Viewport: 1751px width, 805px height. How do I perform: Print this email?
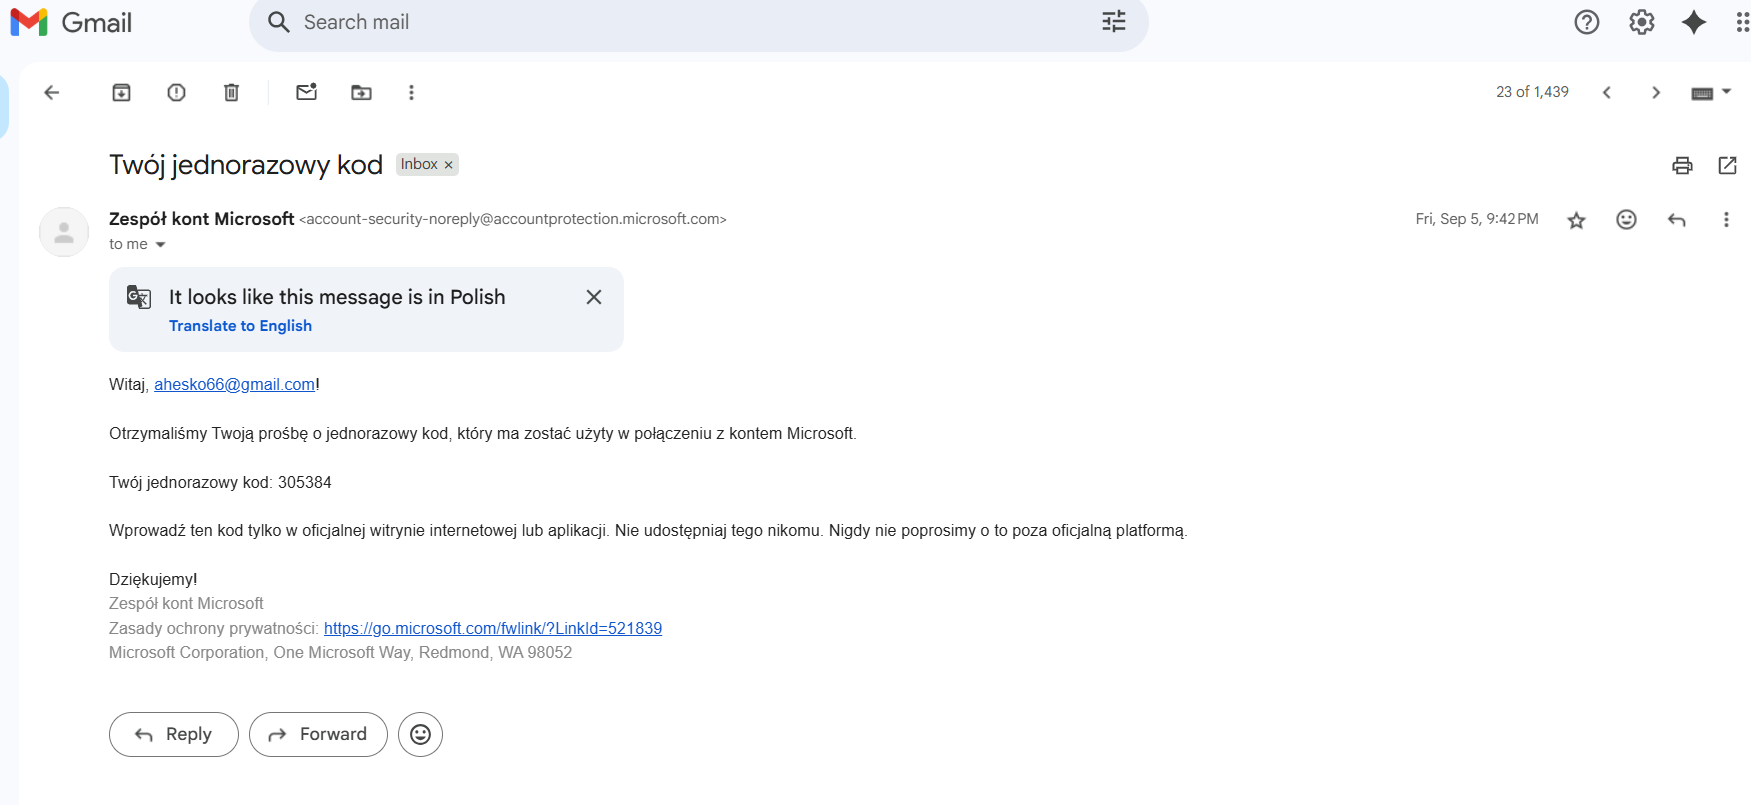coord(1682,165)
